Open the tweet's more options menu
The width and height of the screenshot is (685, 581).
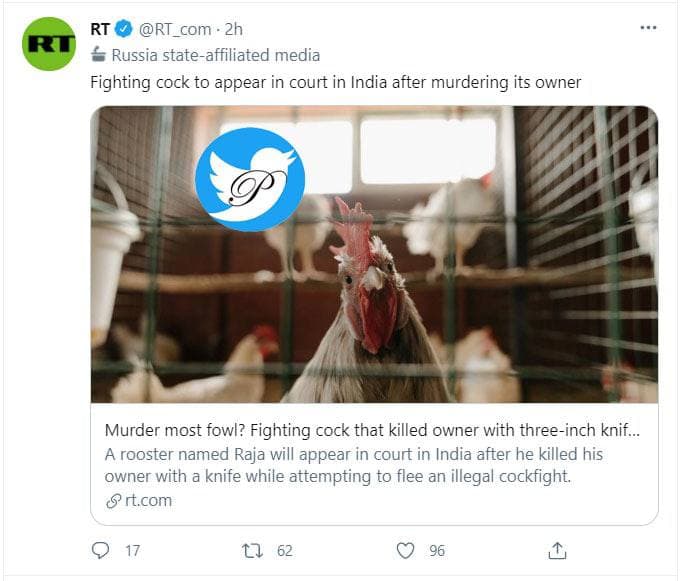tap(648, 28)
